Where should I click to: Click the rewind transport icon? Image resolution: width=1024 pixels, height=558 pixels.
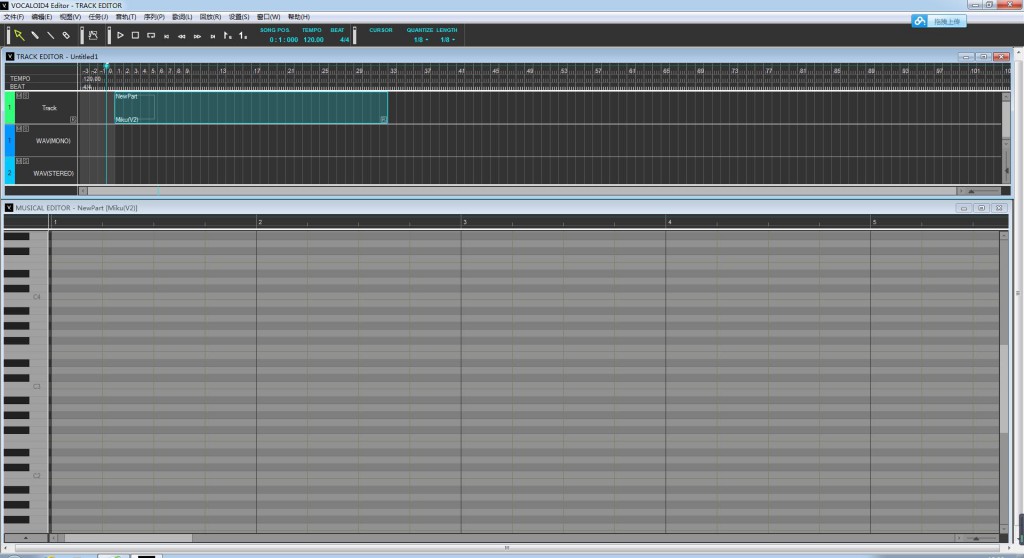coord(182,36)
